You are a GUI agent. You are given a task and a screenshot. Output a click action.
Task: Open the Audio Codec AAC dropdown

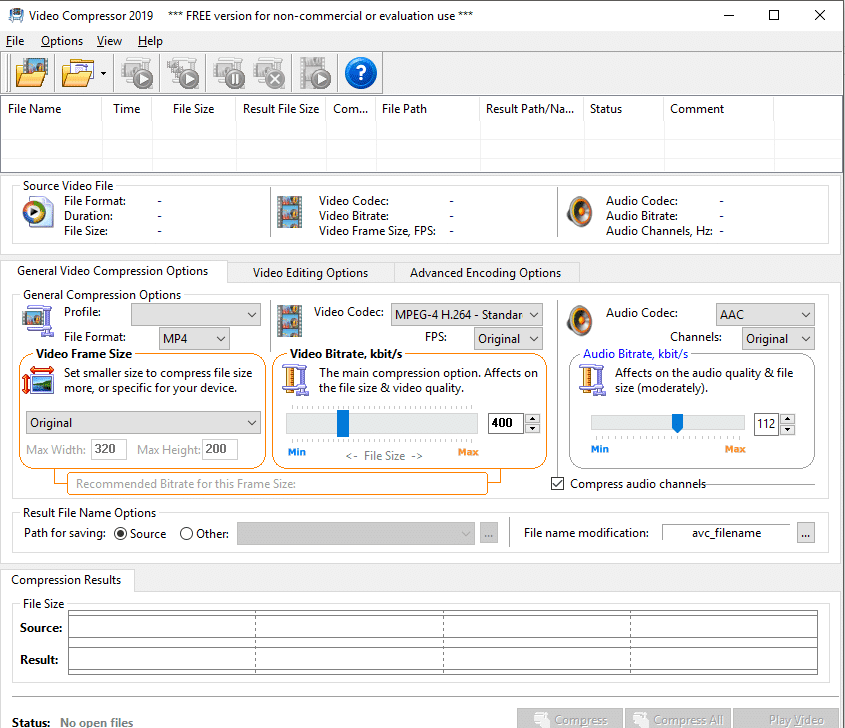coord(765,313)
